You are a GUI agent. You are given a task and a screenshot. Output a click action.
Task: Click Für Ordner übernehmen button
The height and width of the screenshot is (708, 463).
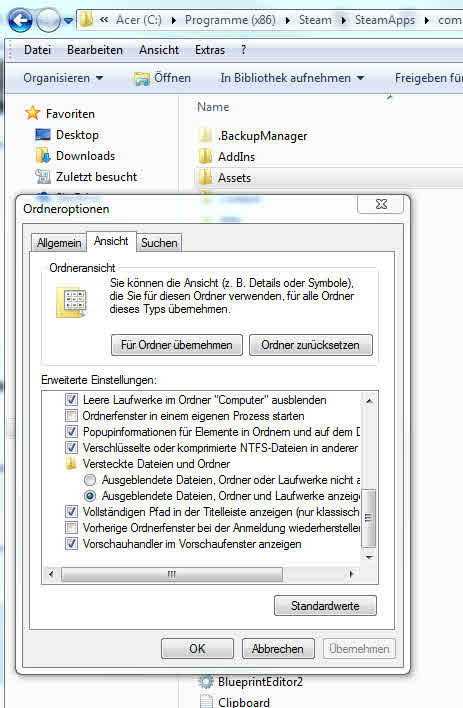(x=177, y=345)
